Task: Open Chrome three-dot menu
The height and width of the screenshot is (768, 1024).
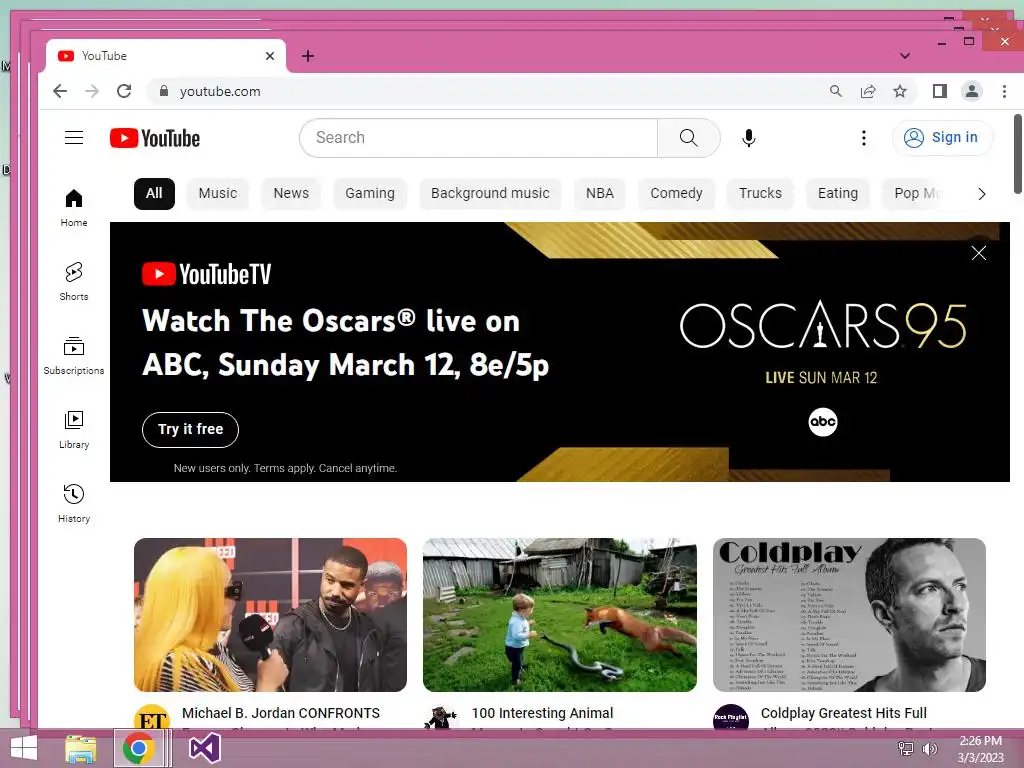Action: 1004,91
